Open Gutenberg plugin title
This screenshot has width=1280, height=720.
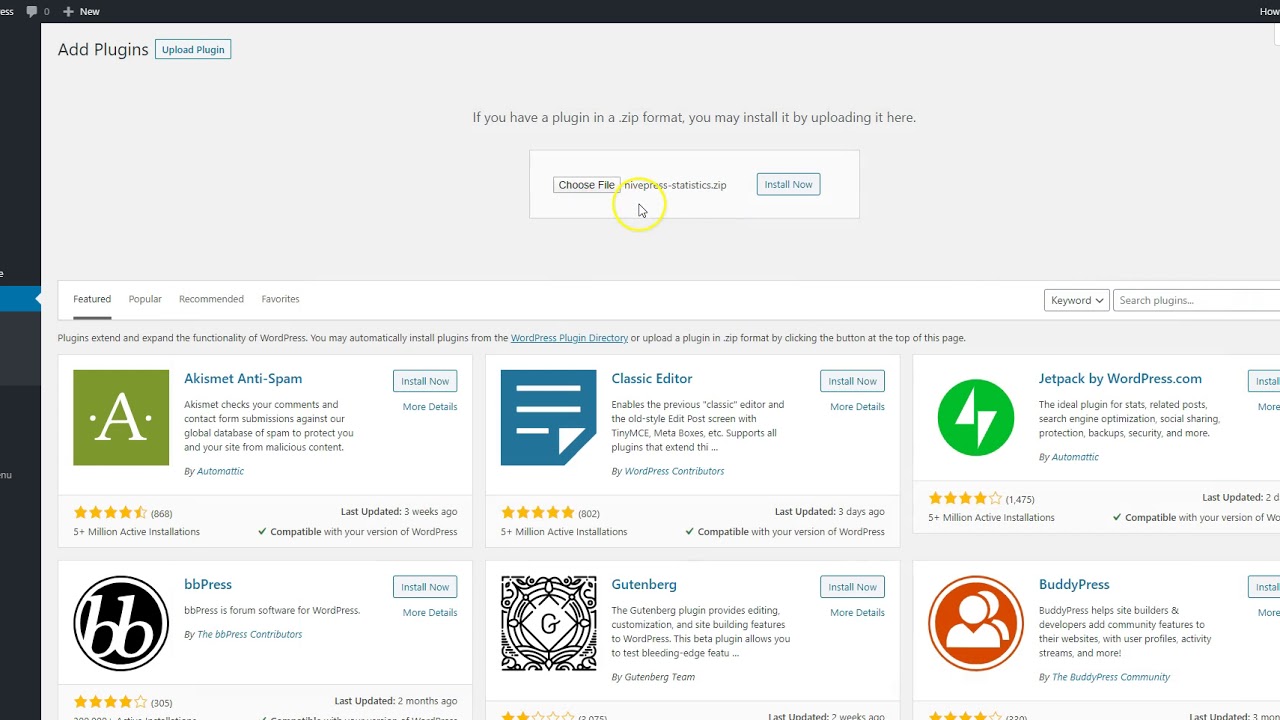[644, 585]
